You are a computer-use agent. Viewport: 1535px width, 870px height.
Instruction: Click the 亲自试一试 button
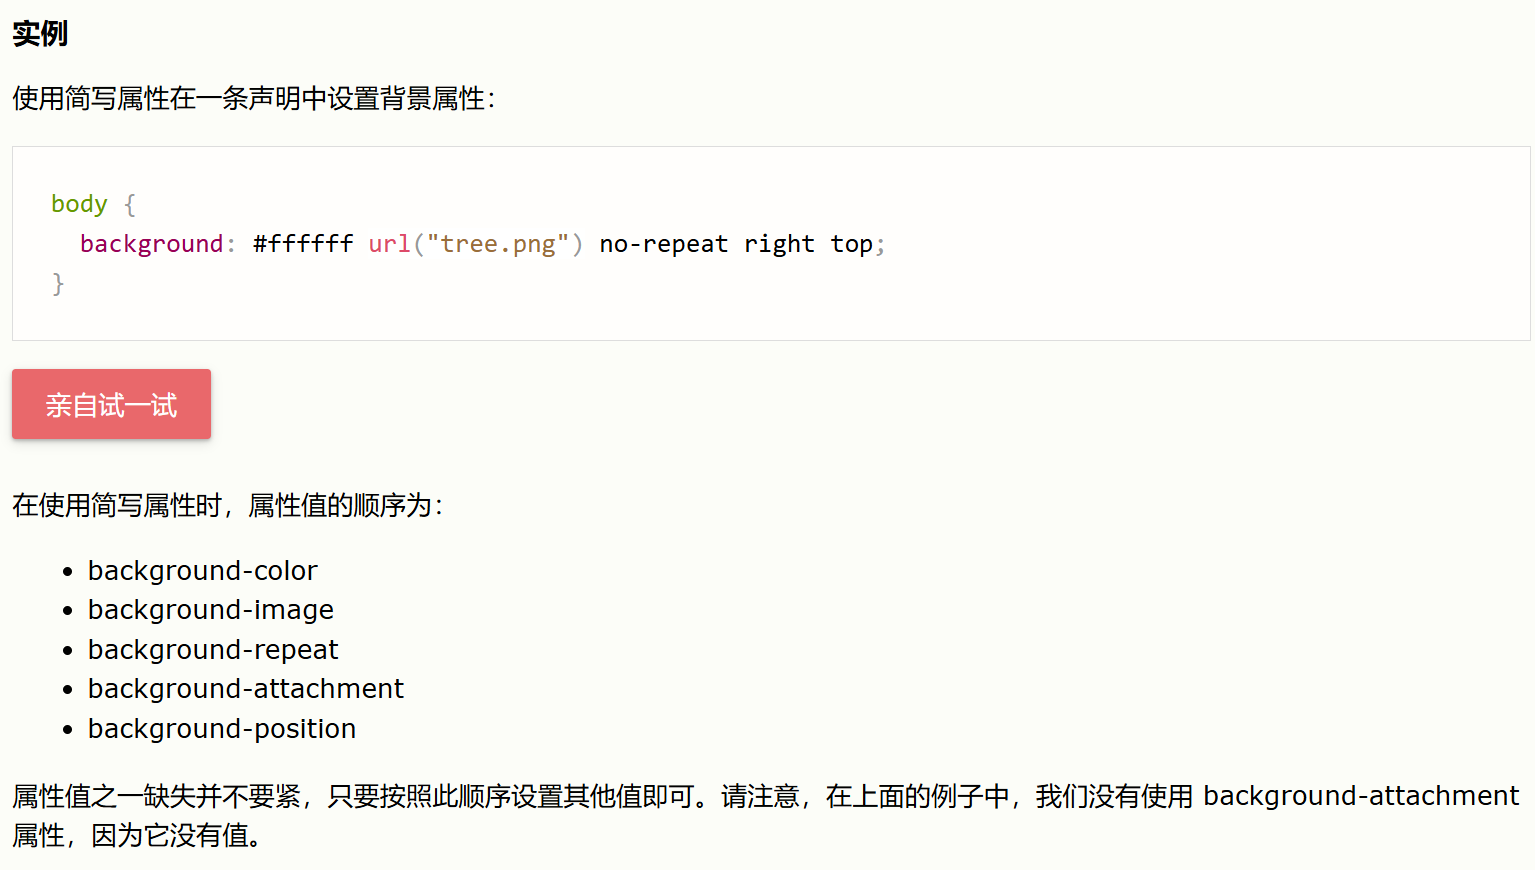[x=111, y=404]
